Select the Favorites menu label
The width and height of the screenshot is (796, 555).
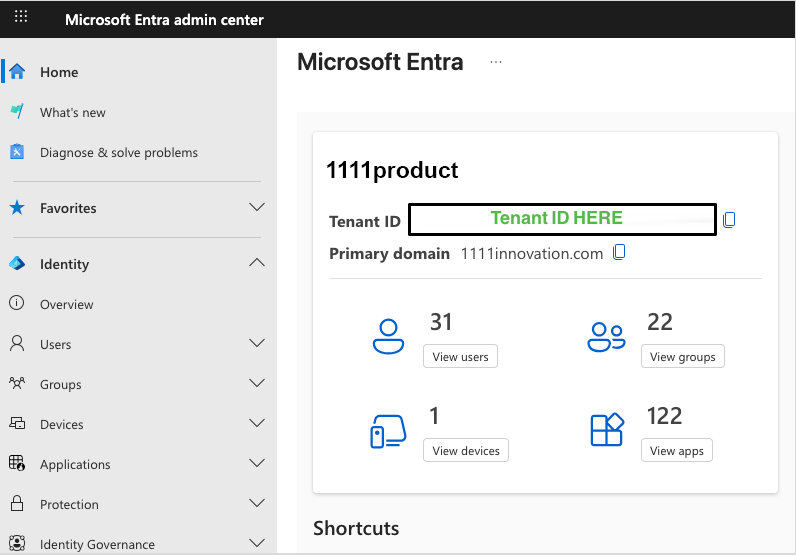[x=68, y=208]
